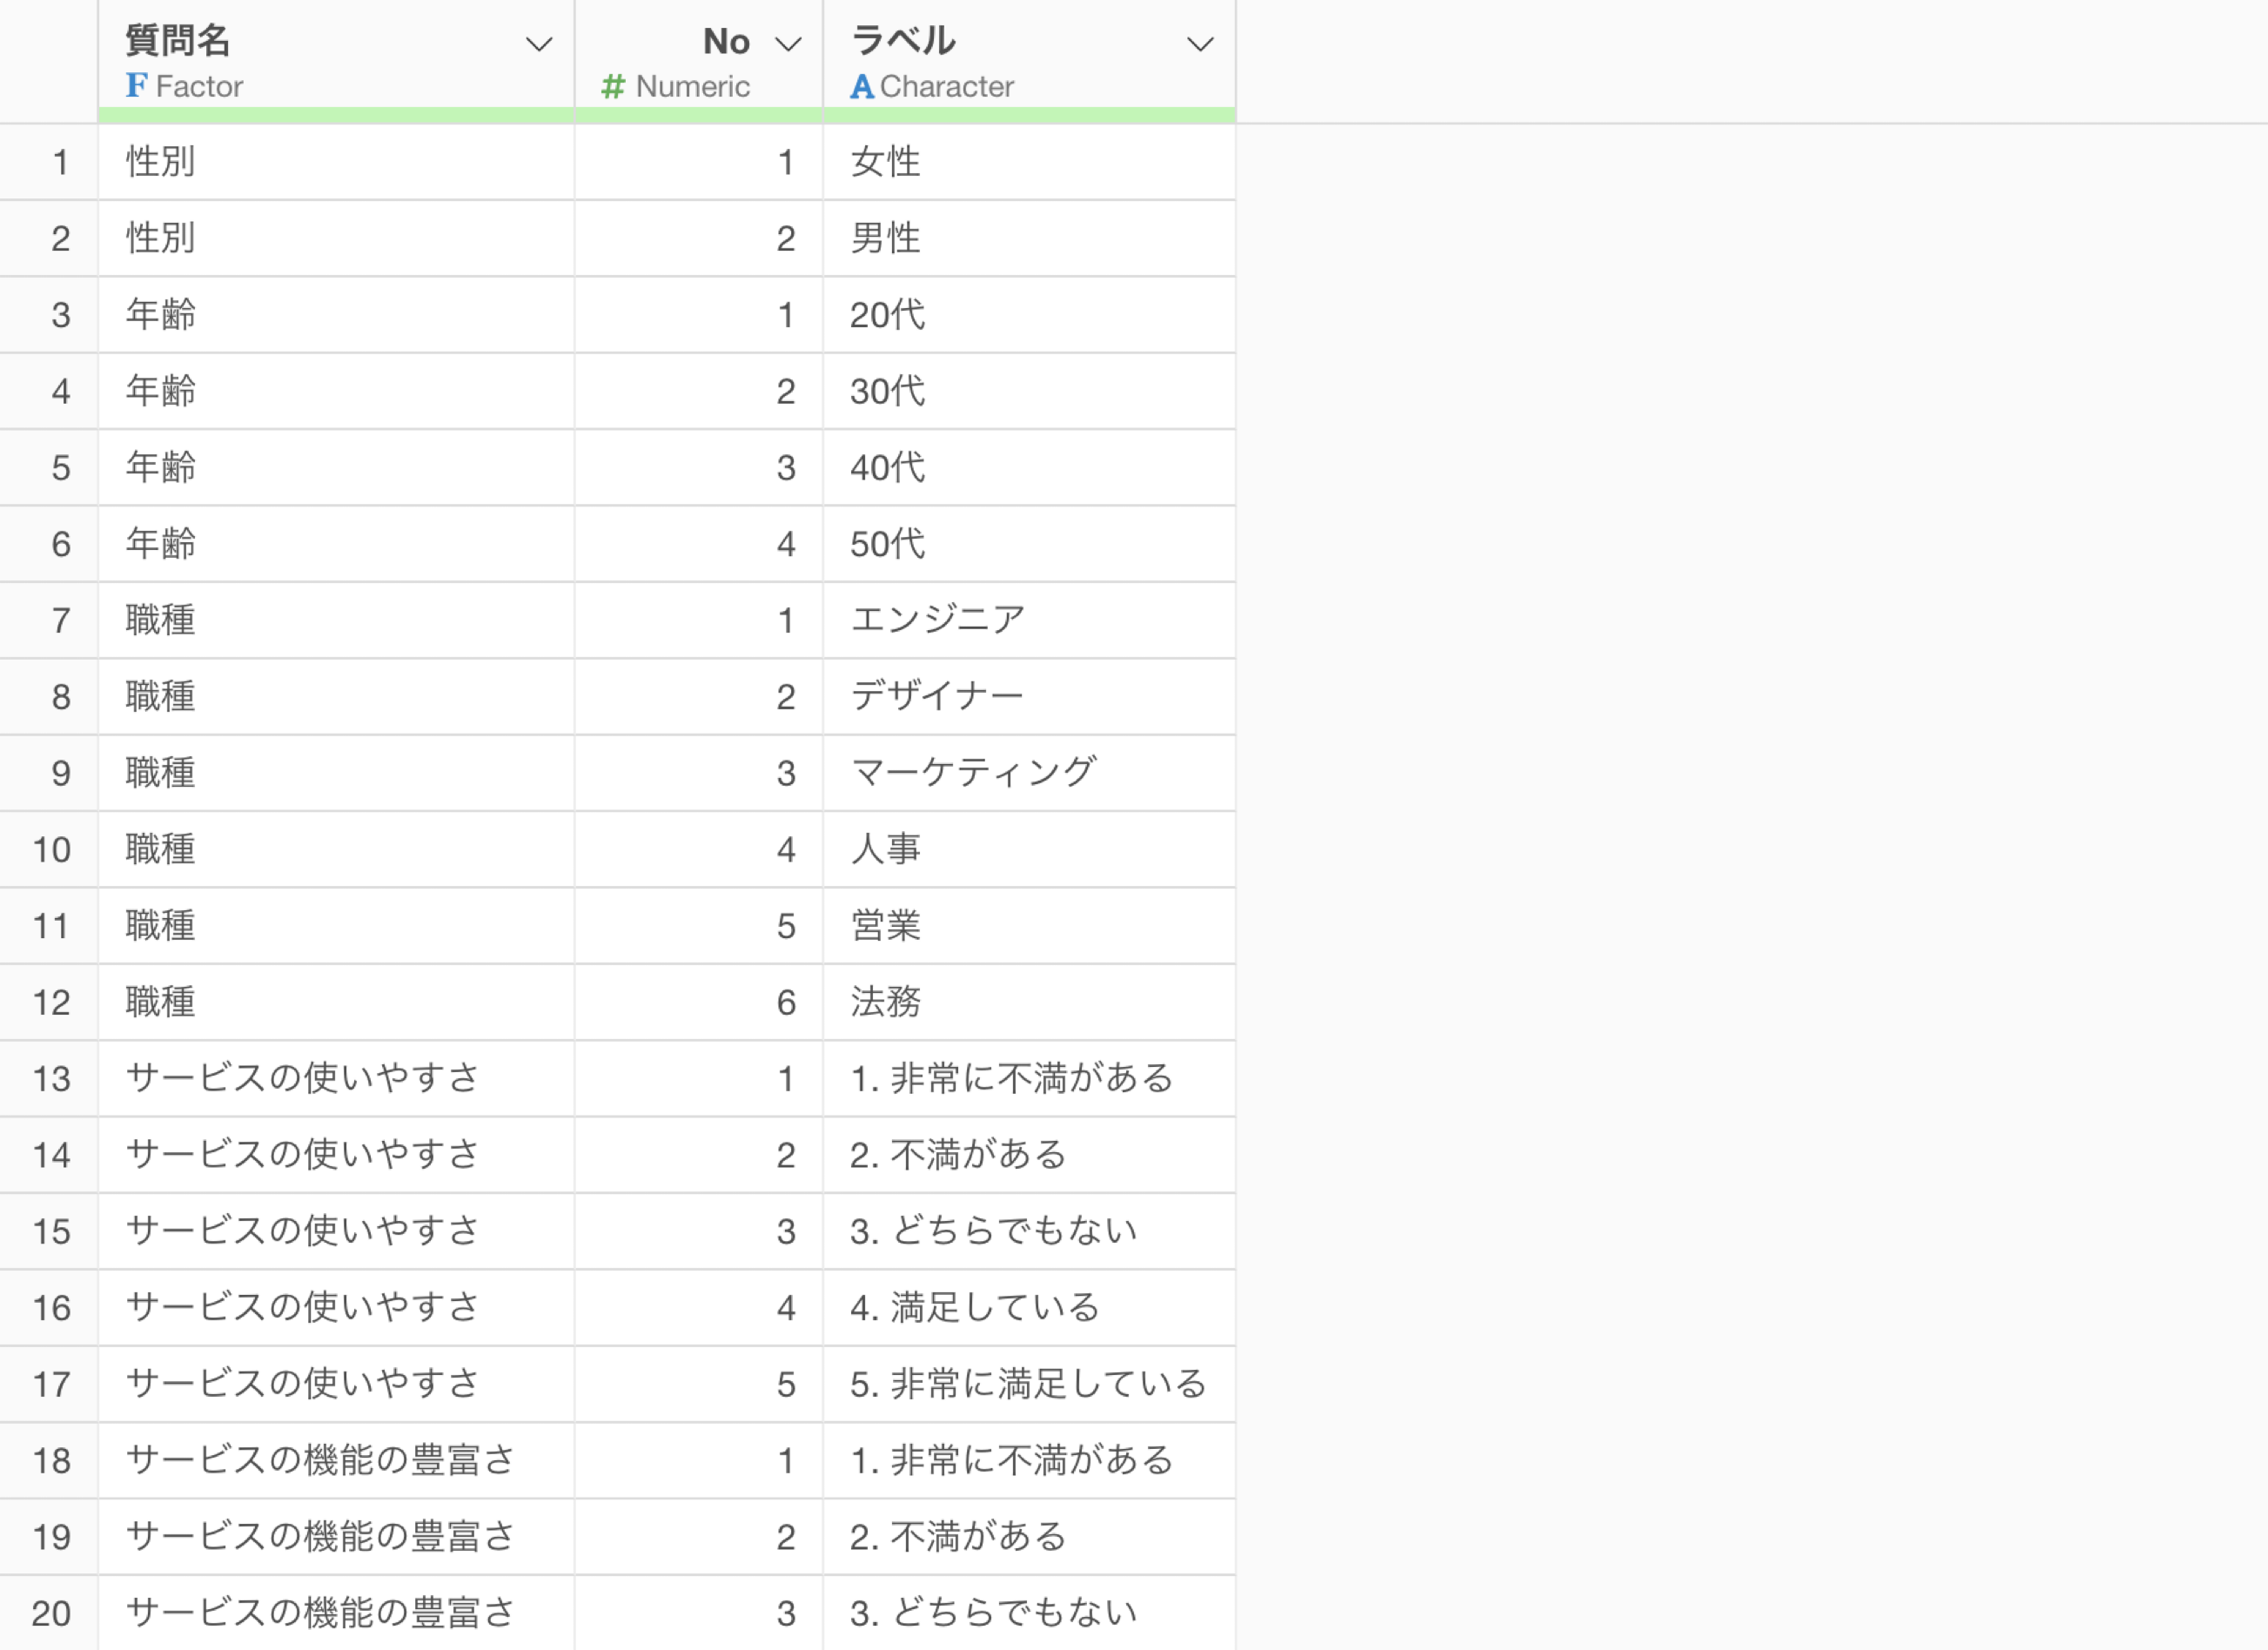
Task: Click the エンジニア label cell
Action: pyautogui.click(x=937, y=620)
